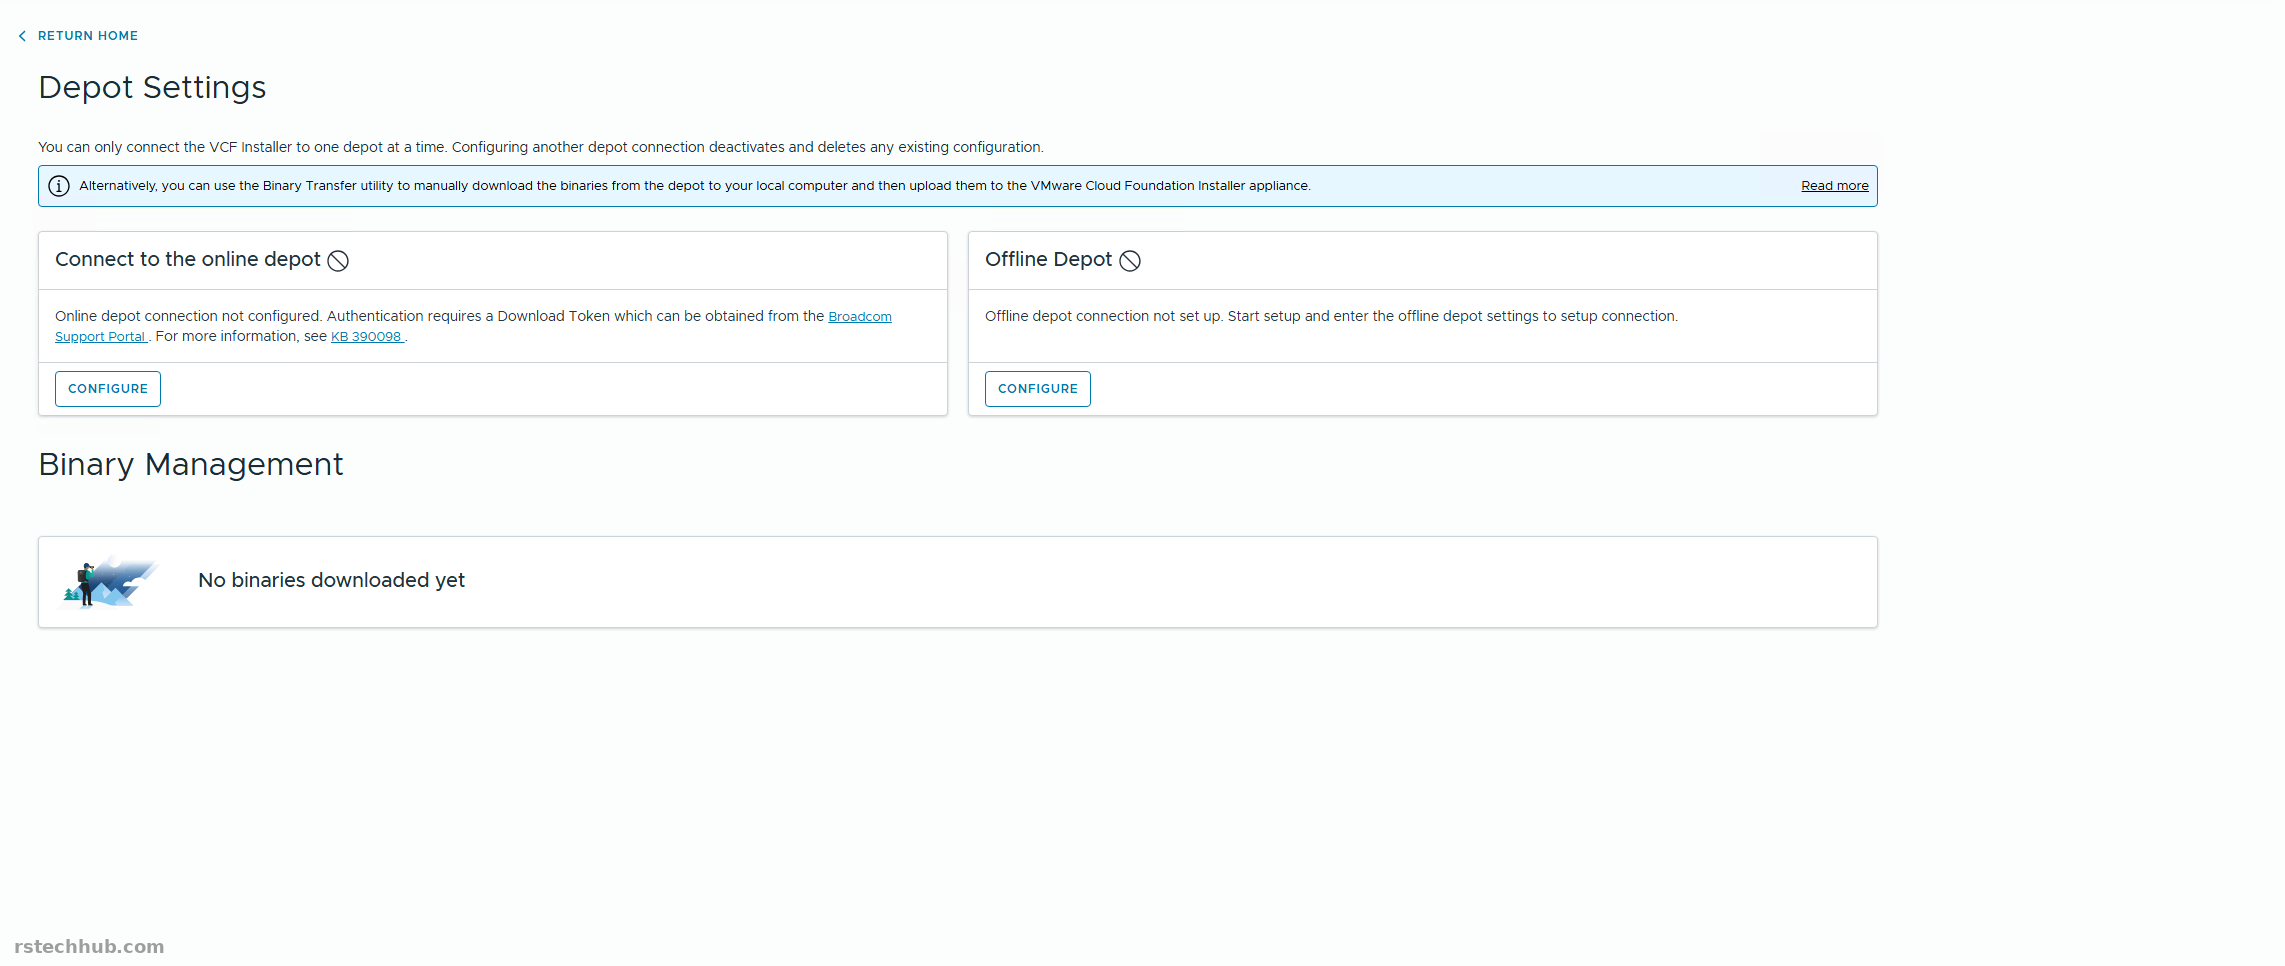The height and width of the screenshot is (966, 2285).
Task: Click the Binary Transfer utility banner text
Action: [x=695, y=186]
